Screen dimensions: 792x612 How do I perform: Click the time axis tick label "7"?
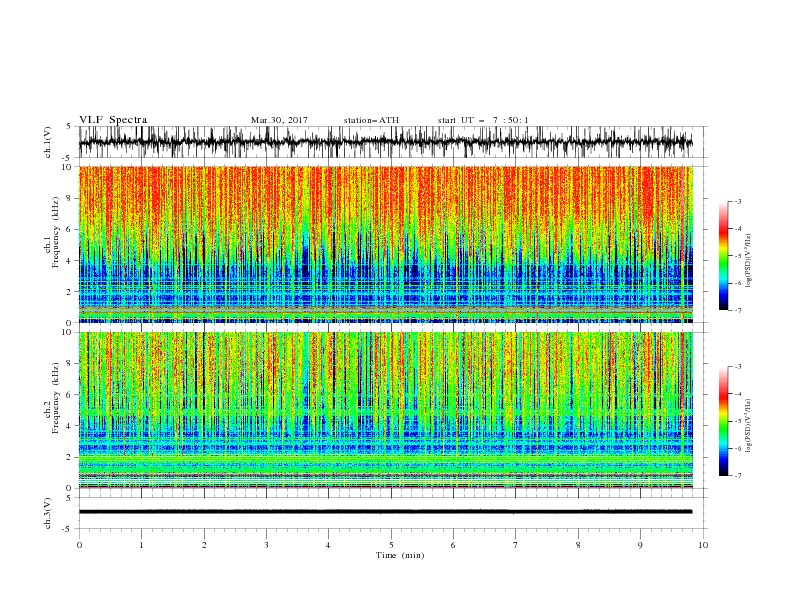point(516,545)
